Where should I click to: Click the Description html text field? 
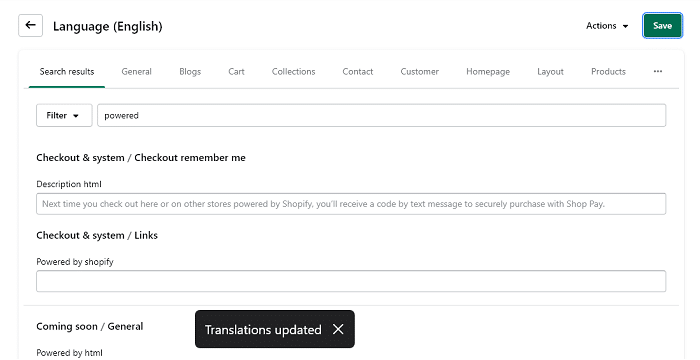point(351,204)
